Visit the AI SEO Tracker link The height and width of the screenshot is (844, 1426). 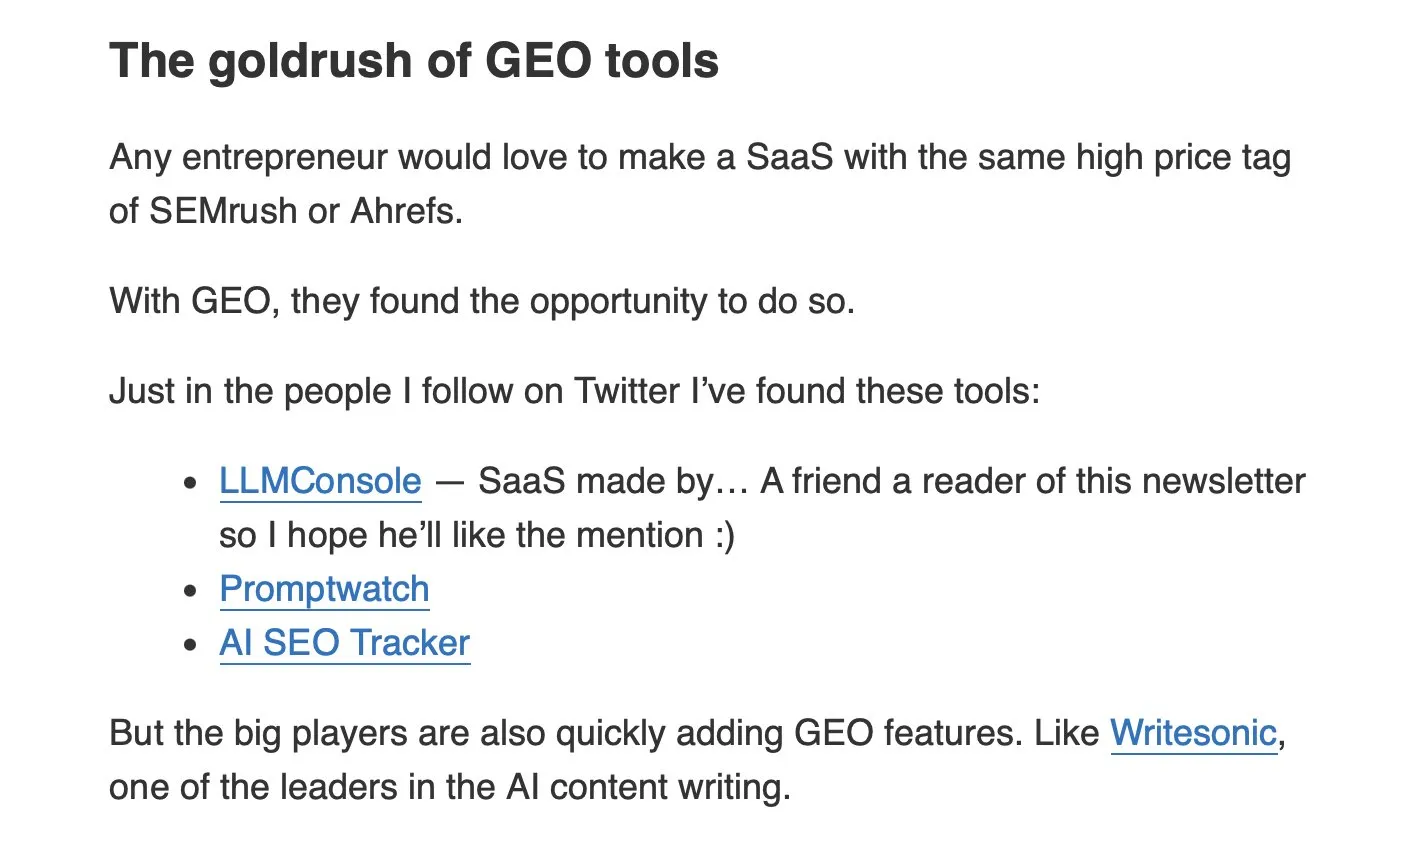[344, 643]
